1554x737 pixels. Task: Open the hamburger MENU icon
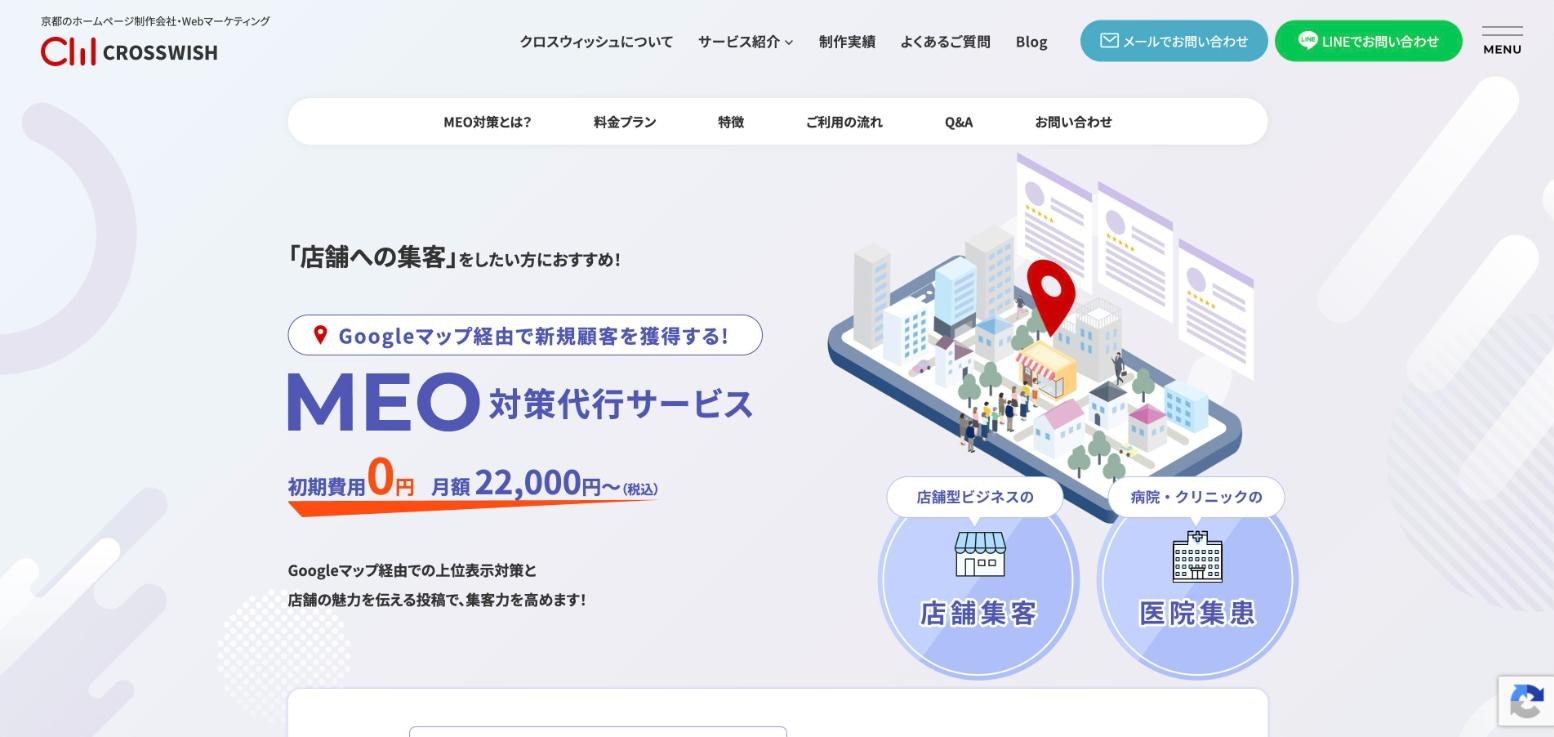click(x=1502, y=41)
